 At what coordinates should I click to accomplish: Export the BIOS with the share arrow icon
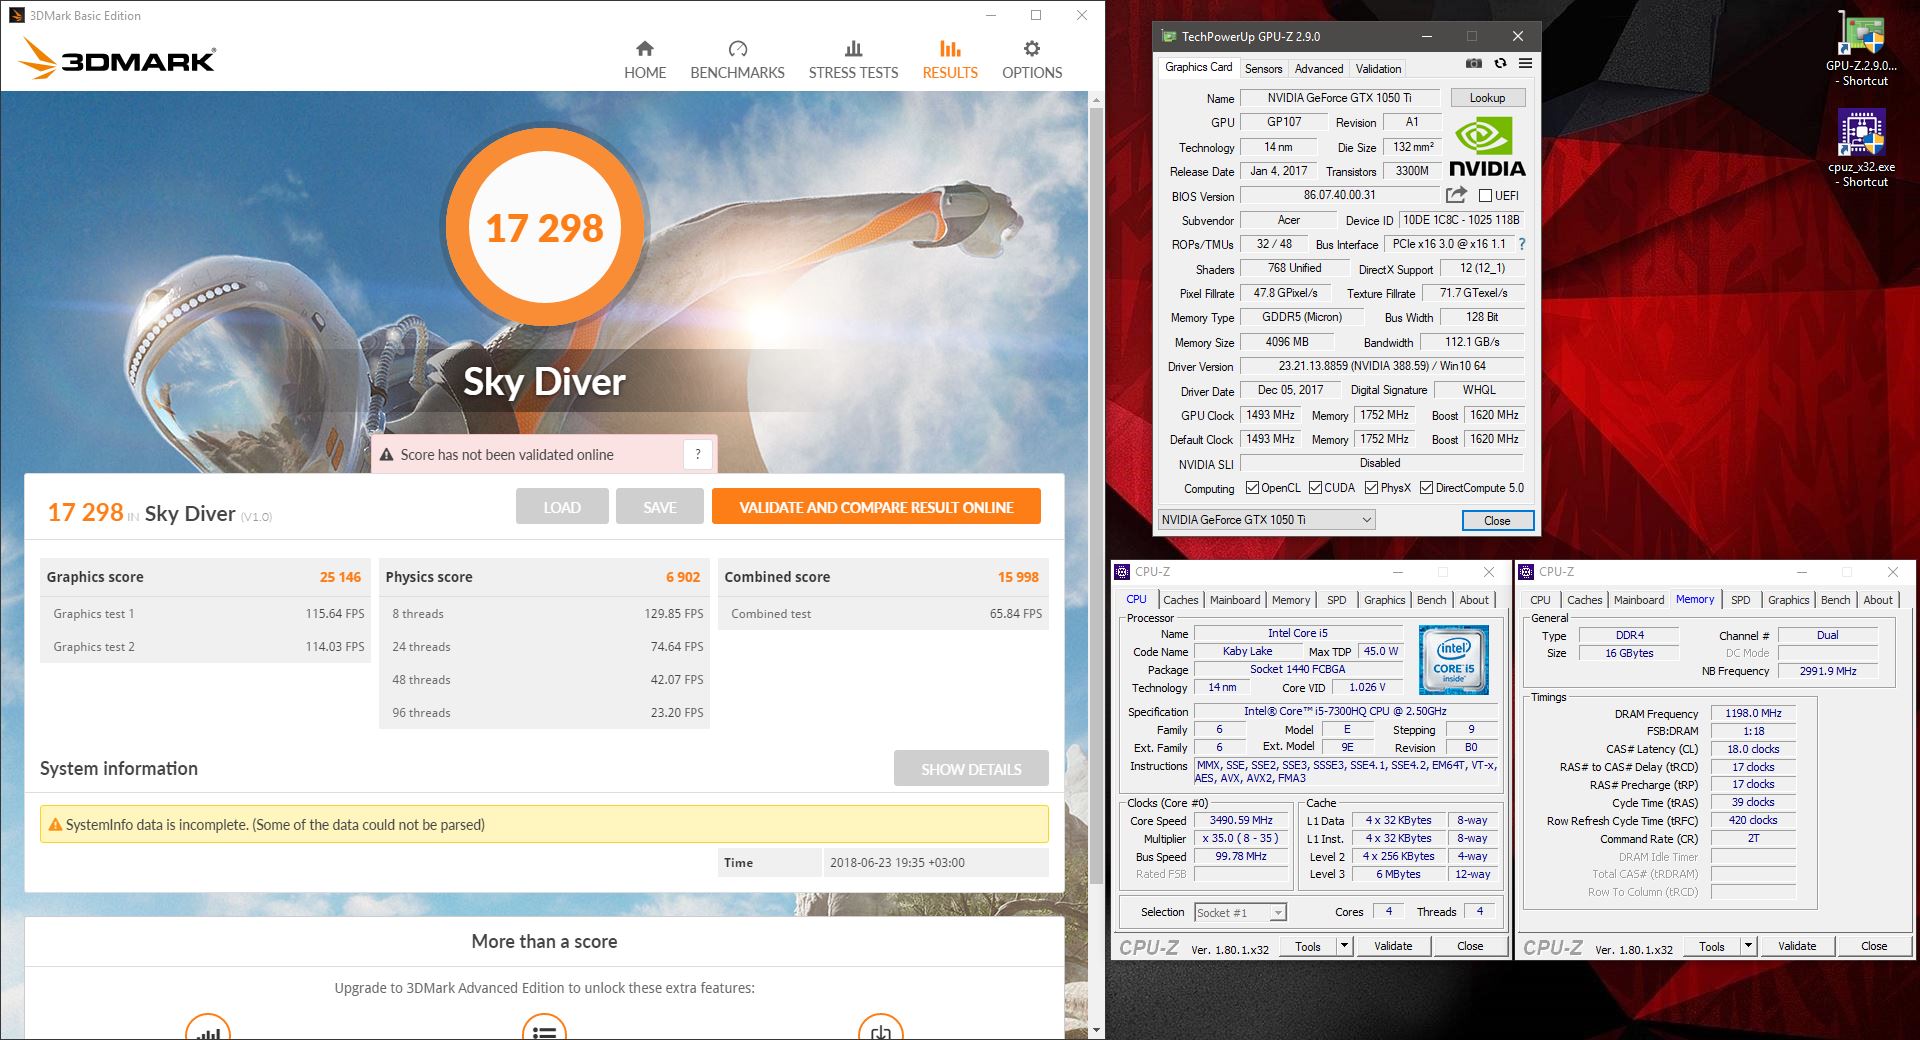1457,195
